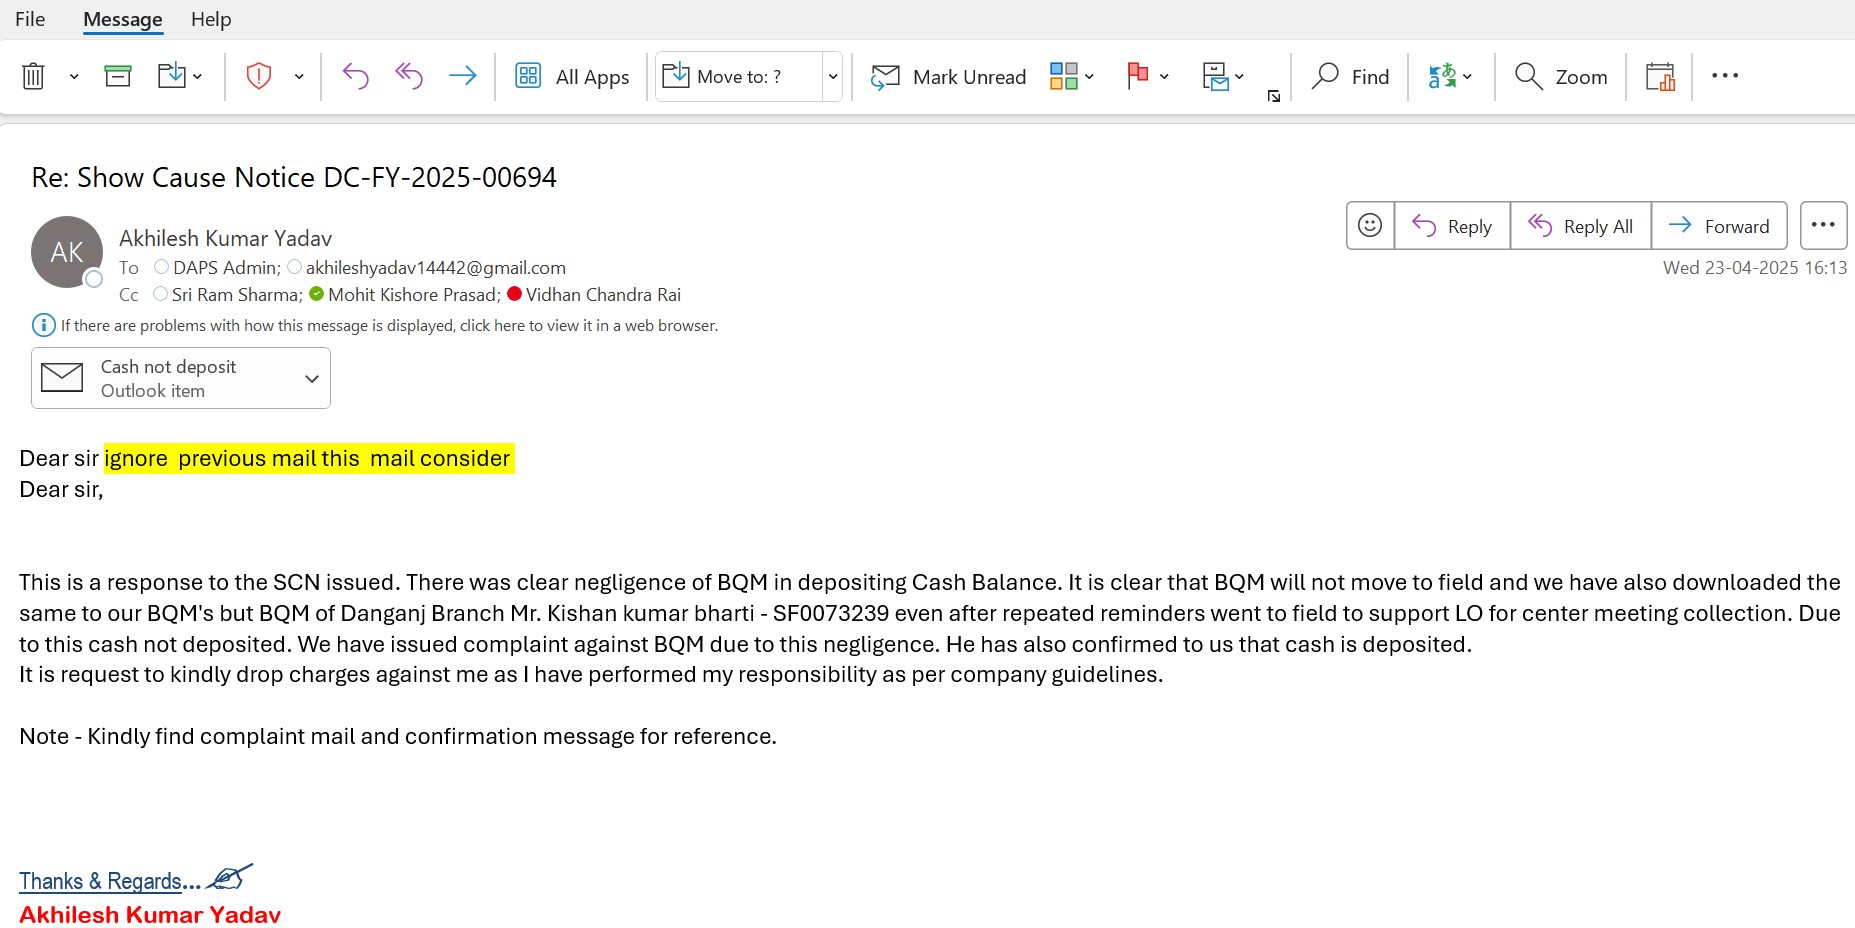Viewport: 1855px width, 928px height.
Task: Click Mohit Kishore Prasad presence indicator
Action: pos(317,294)
